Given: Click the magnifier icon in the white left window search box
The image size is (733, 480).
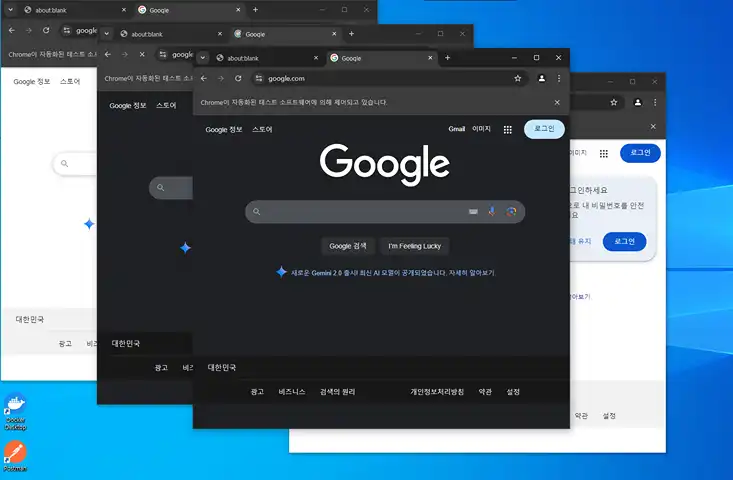Looking at the screenshot, I should [x=65, y=164].
